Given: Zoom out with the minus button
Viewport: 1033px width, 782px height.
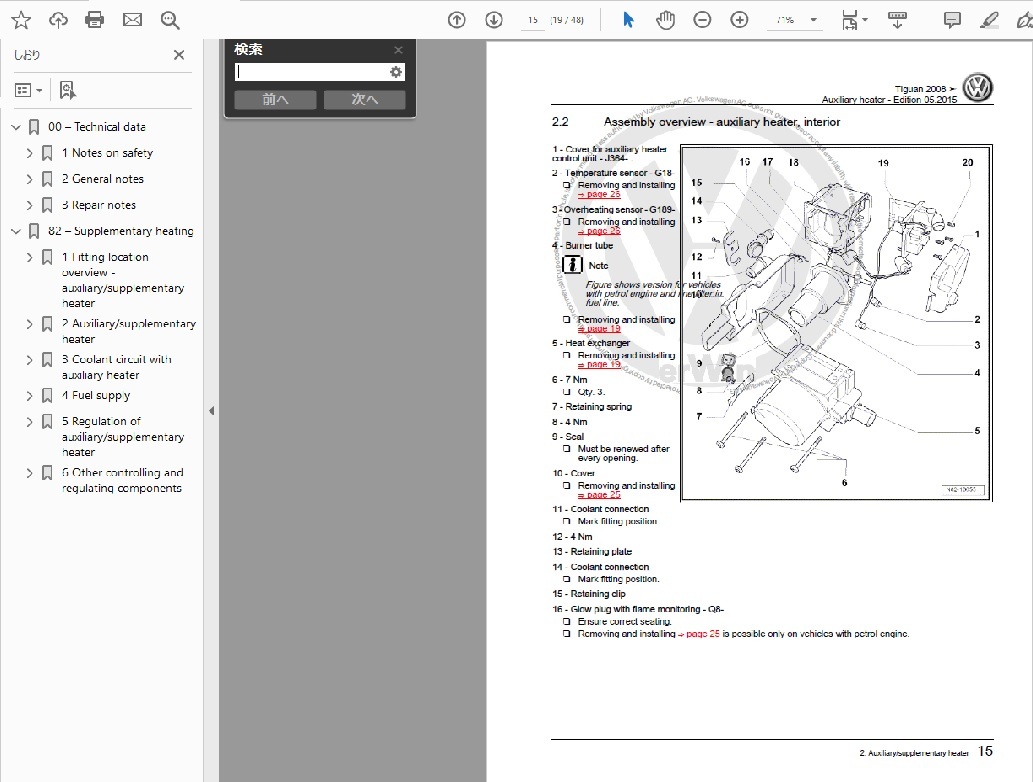Looking at the screenshot, I should coord(702,20).
